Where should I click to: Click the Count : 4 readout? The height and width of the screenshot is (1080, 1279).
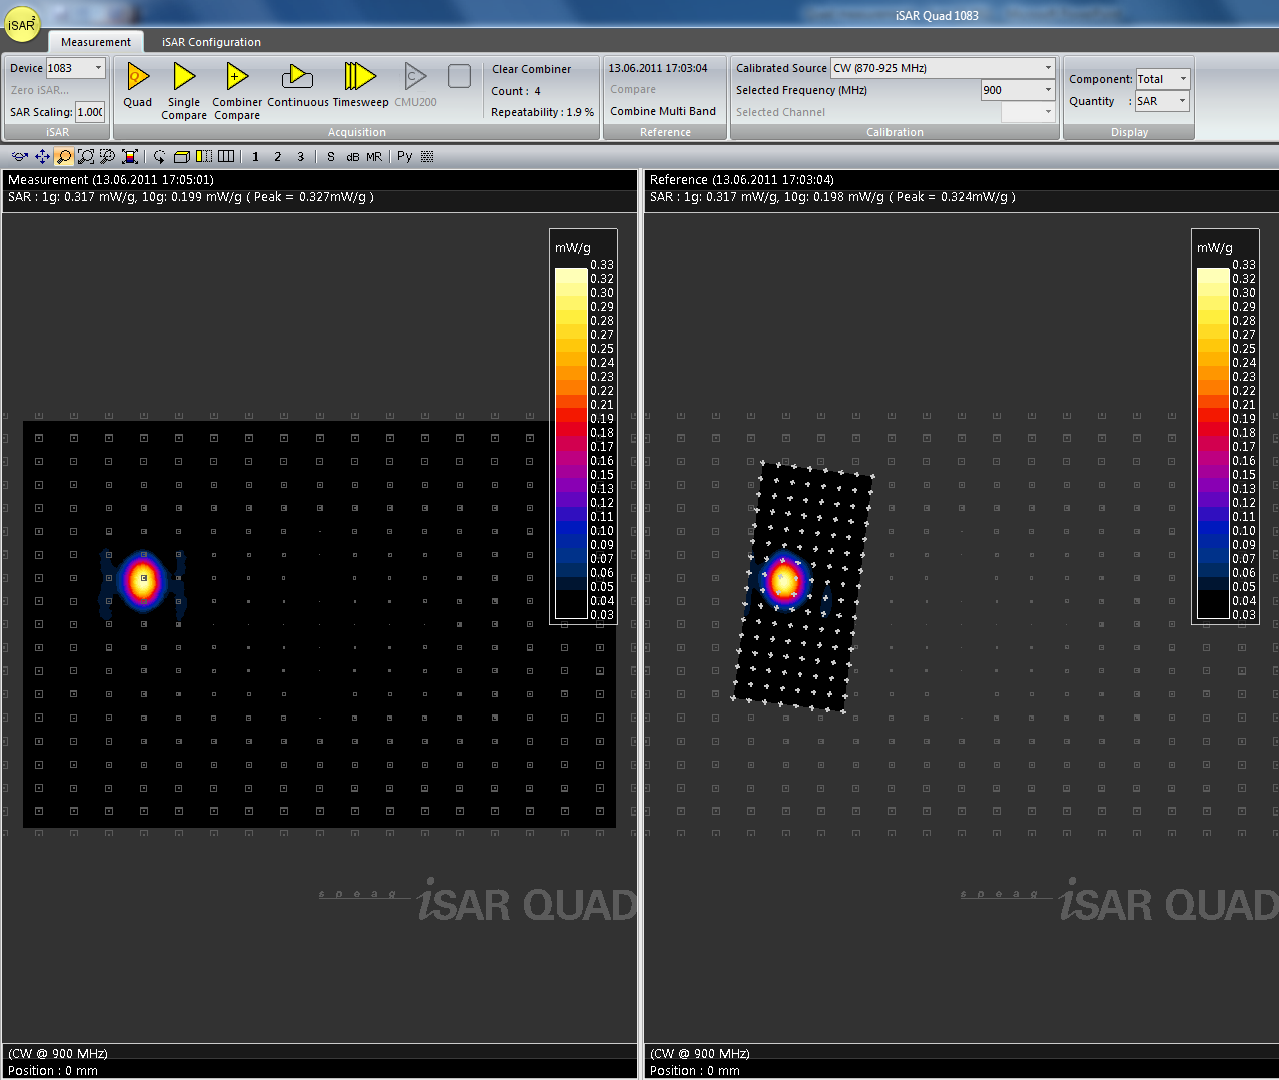point(516,91)
